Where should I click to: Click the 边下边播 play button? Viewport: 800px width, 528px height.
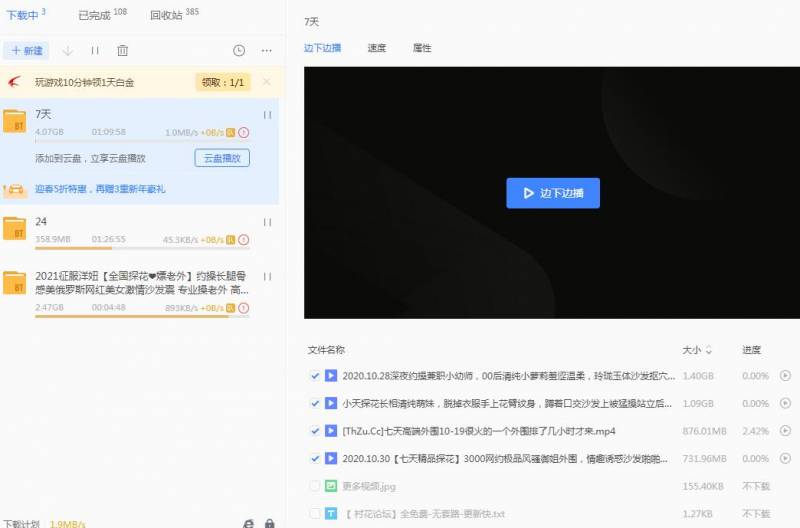coord(552,193)
